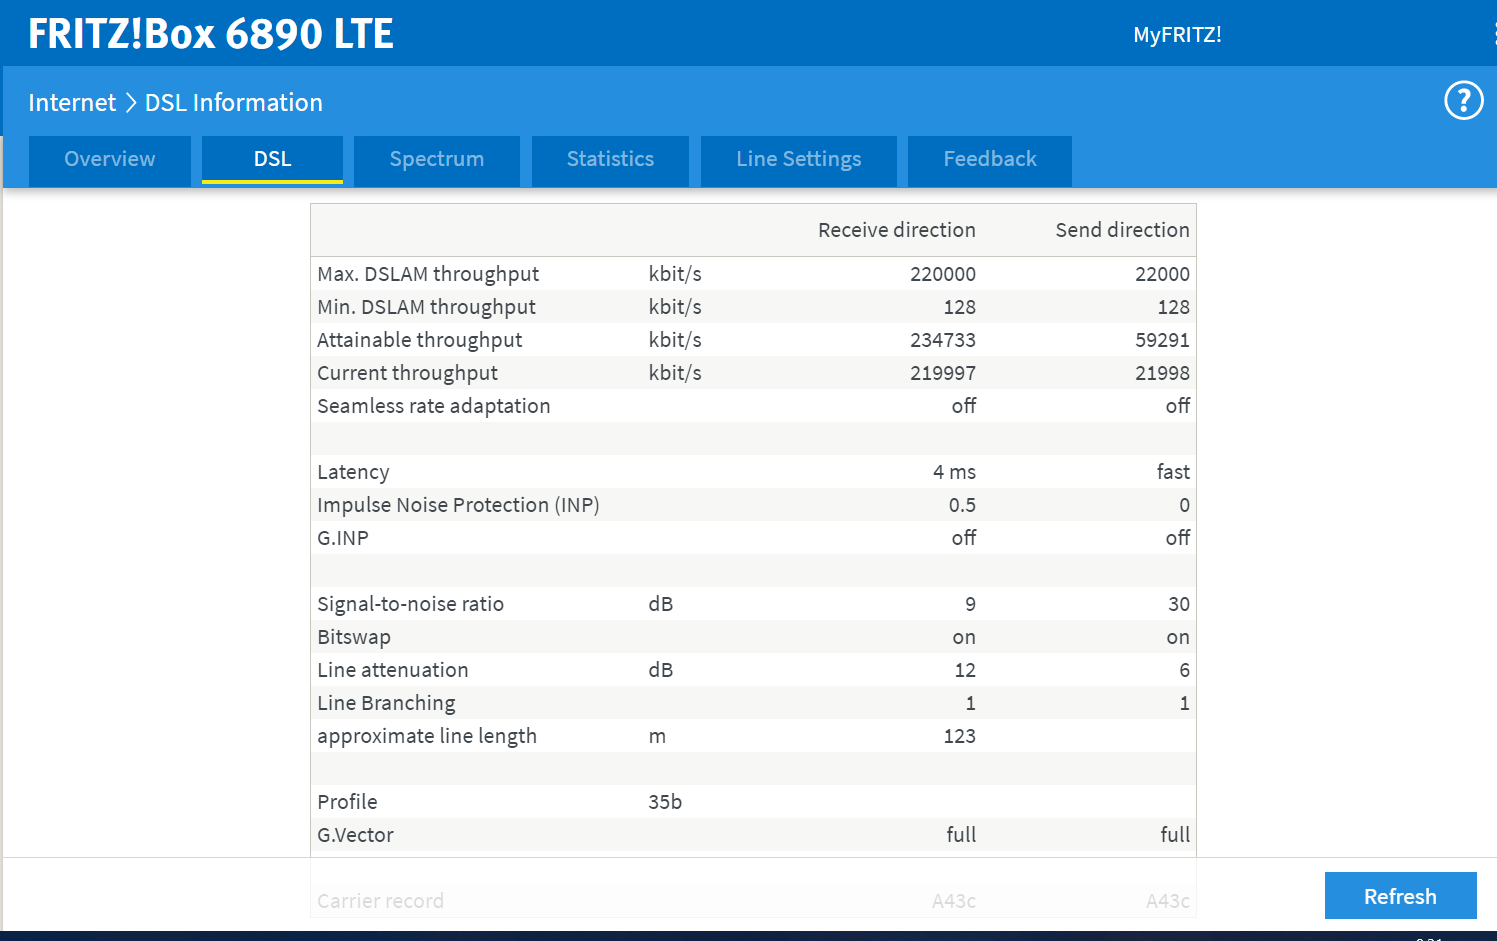1497x941 pixels.
Task: Select the current receive value 219997
Action: point(943,373)
